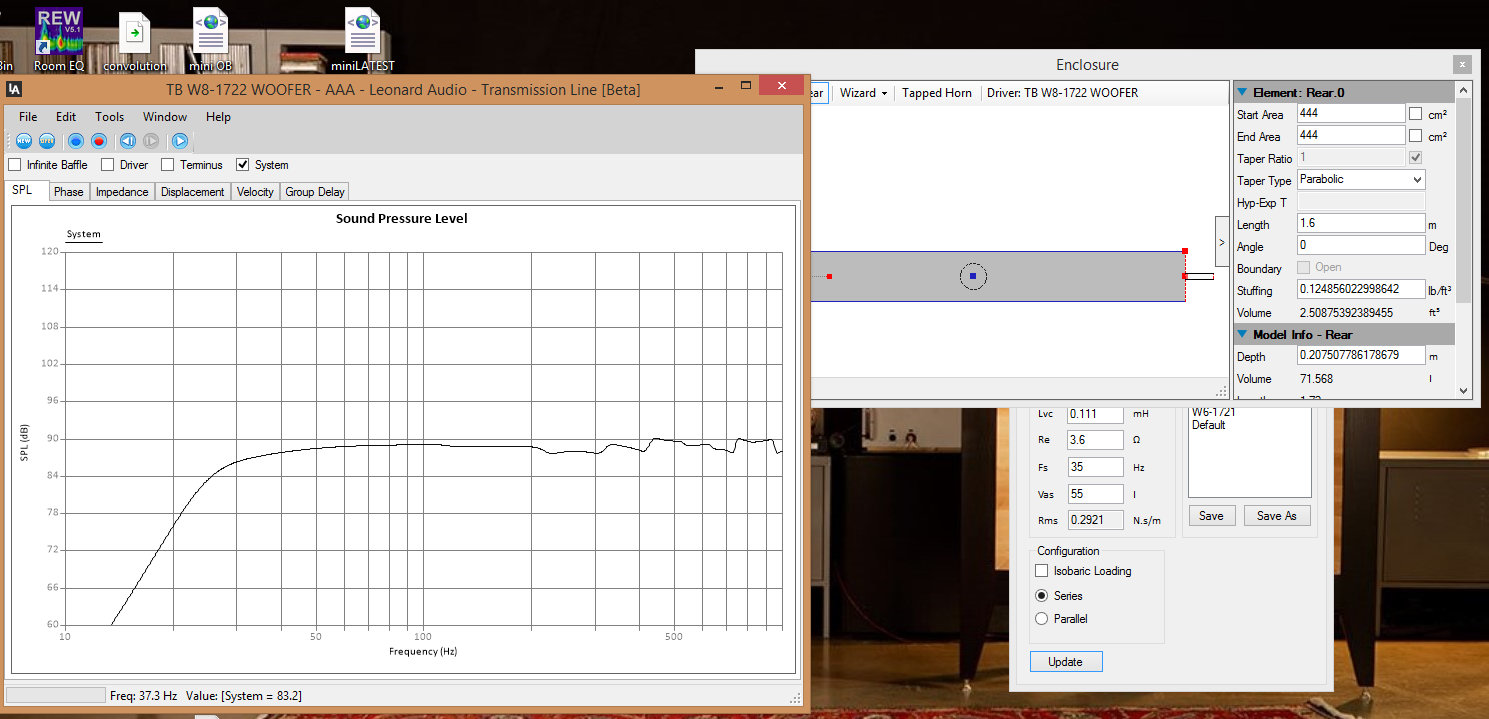The image size is (1489, 719).
Task: Select the mini OB desktop file
Action: [x=210, y=40]
